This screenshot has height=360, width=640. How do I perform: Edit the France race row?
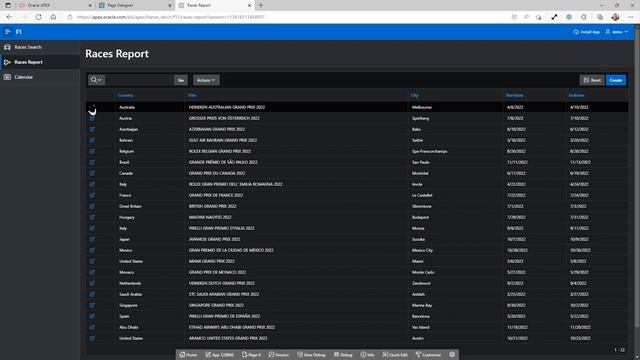tap(92, 196)
